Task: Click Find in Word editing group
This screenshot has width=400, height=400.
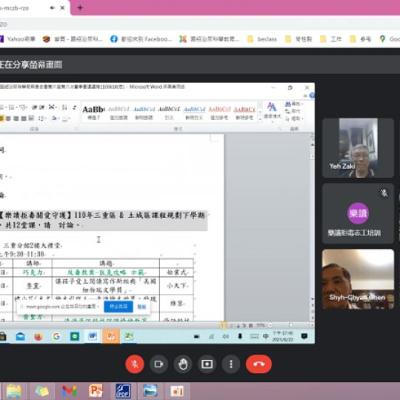Action: click(293, 104)
